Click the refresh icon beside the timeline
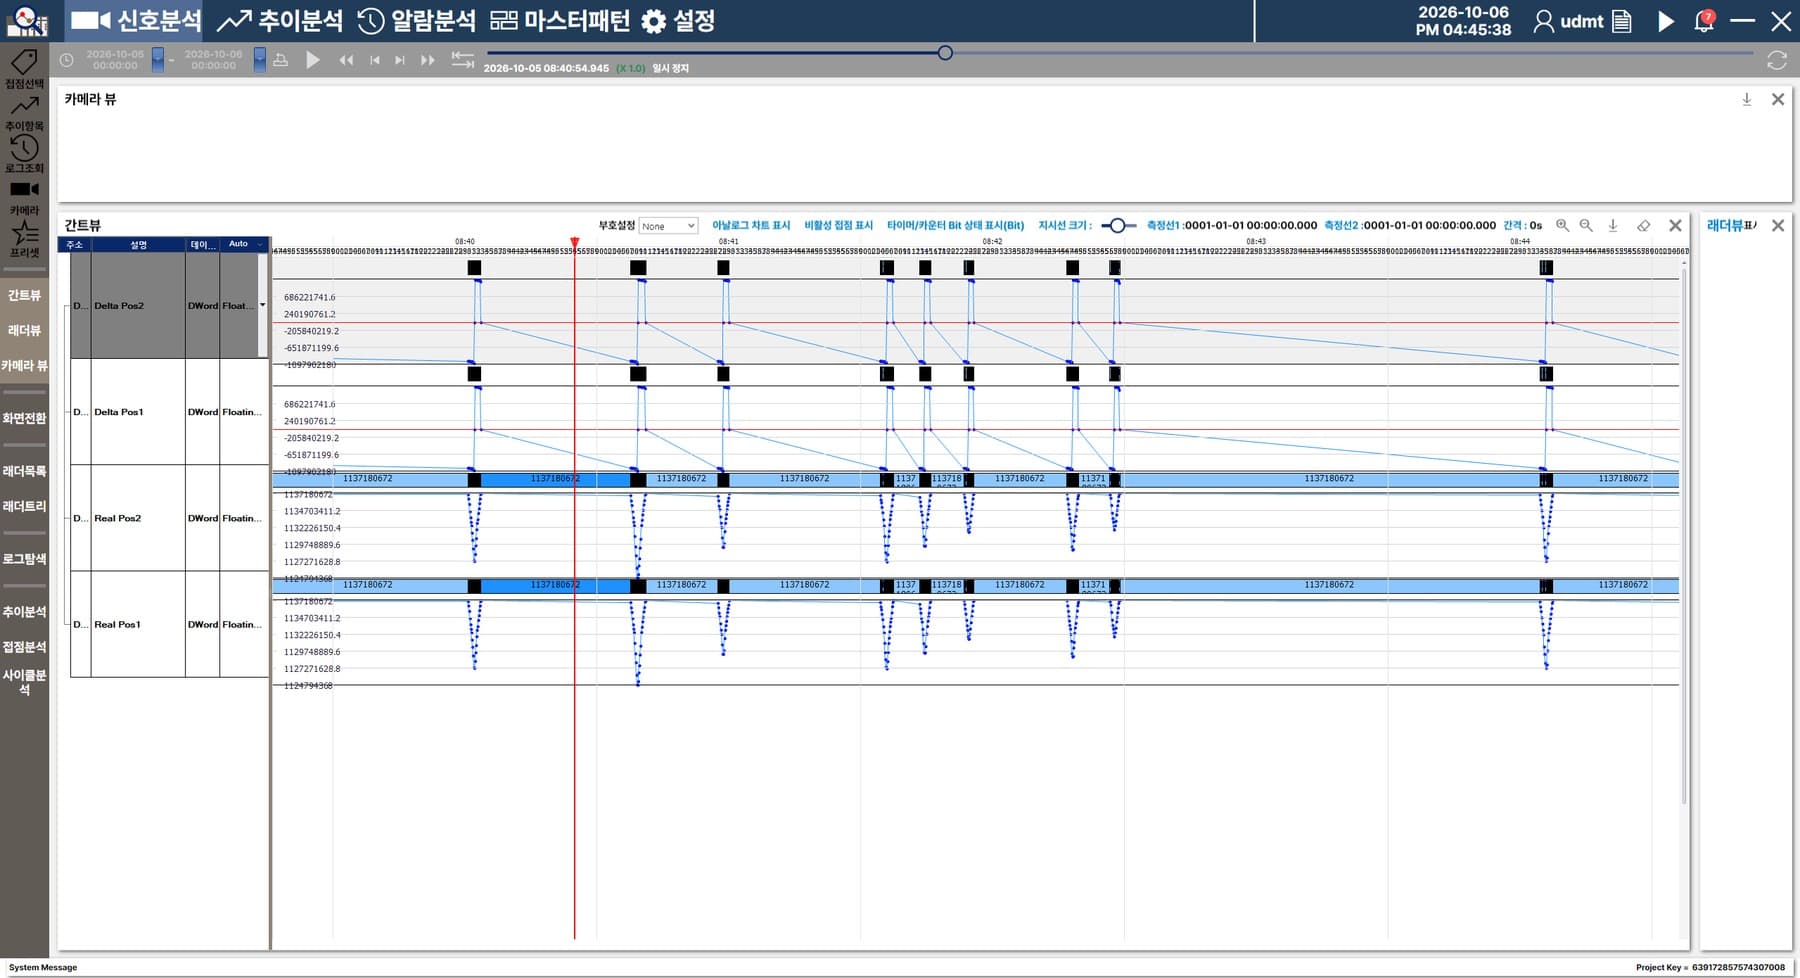Screen dimensions: 1800x978 (x=1777, y=61)
